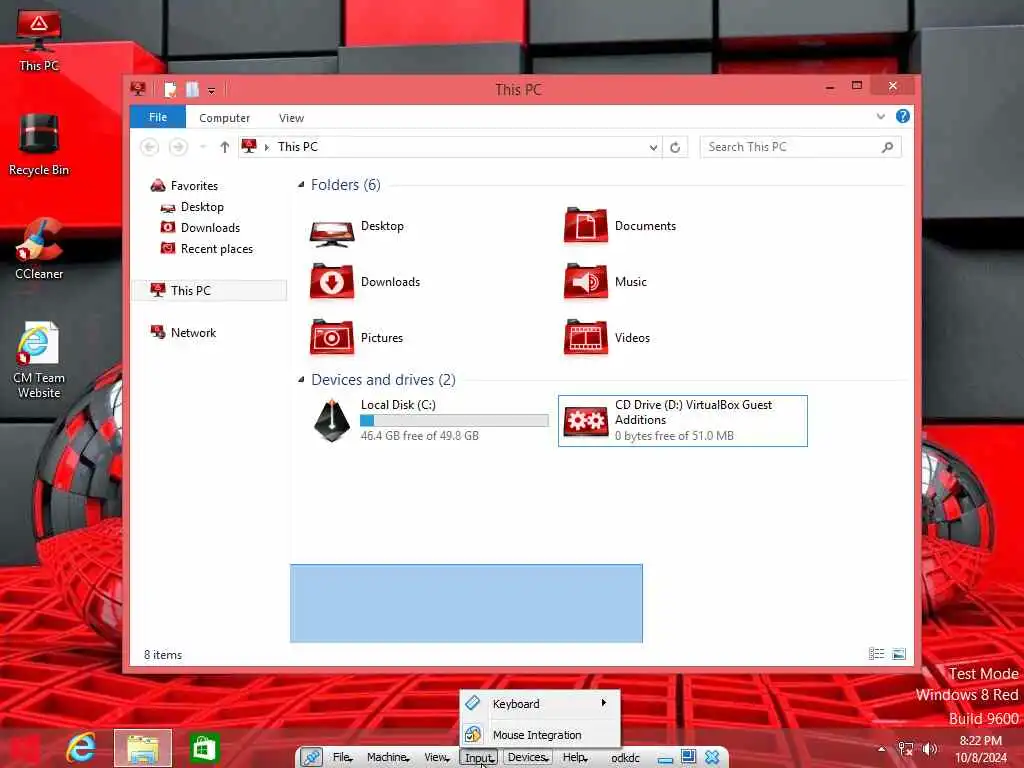This screenshot has height=768, width=1024.
Task: Open the Desktop folder icon
Action: click(332, 232)
